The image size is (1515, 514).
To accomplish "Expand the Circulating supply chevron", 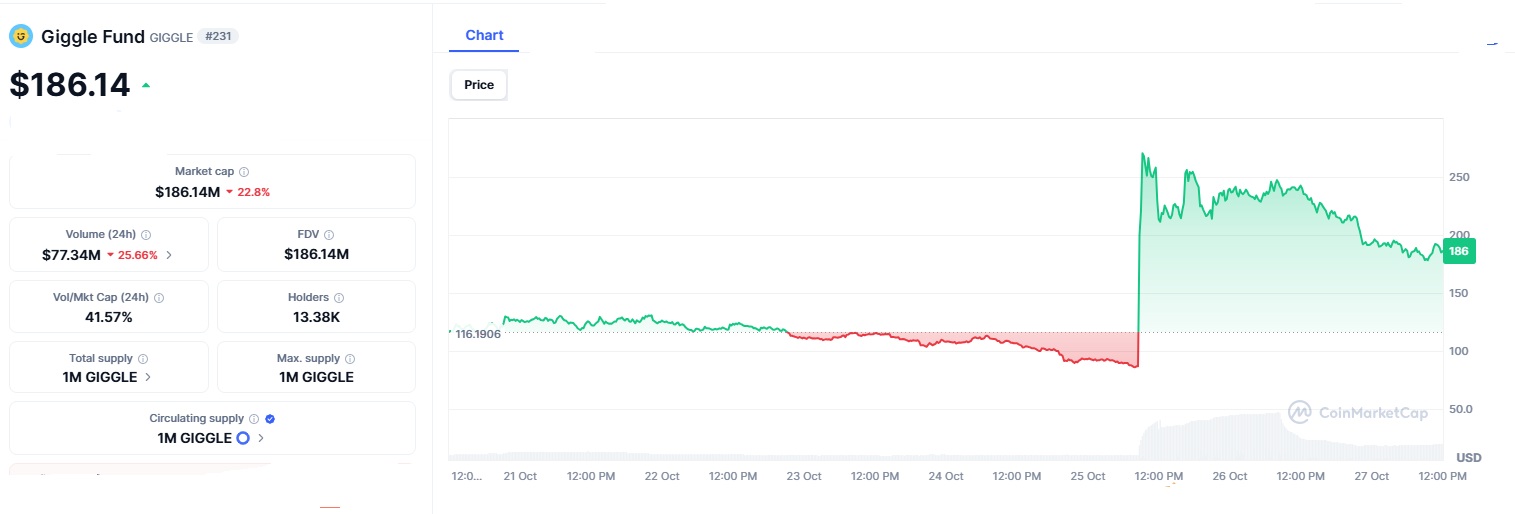I will click(261, 438).
